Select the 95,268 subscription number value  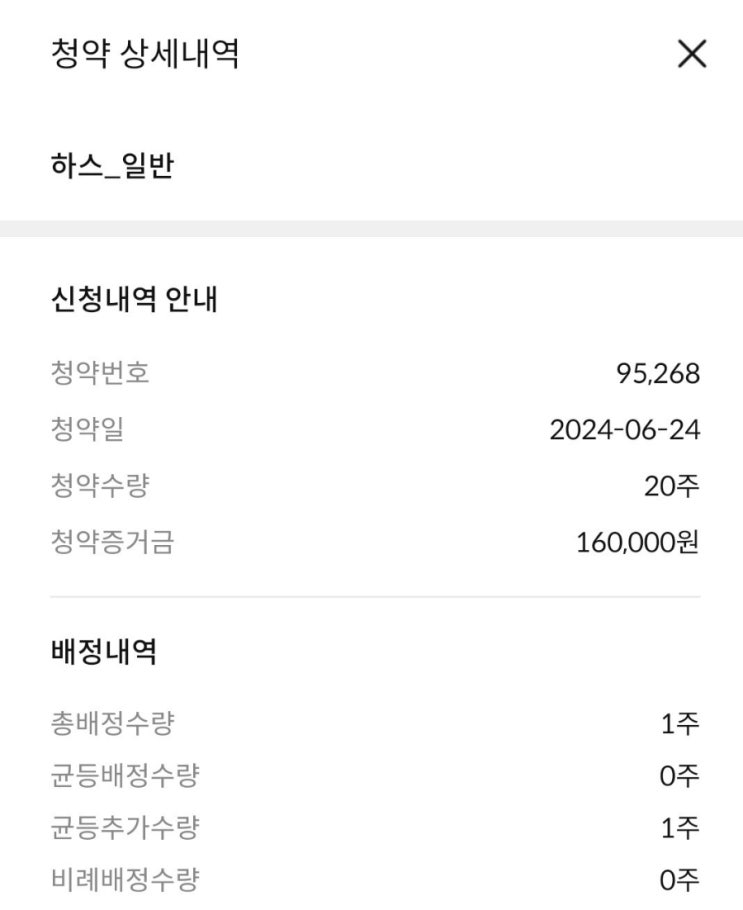657,374
